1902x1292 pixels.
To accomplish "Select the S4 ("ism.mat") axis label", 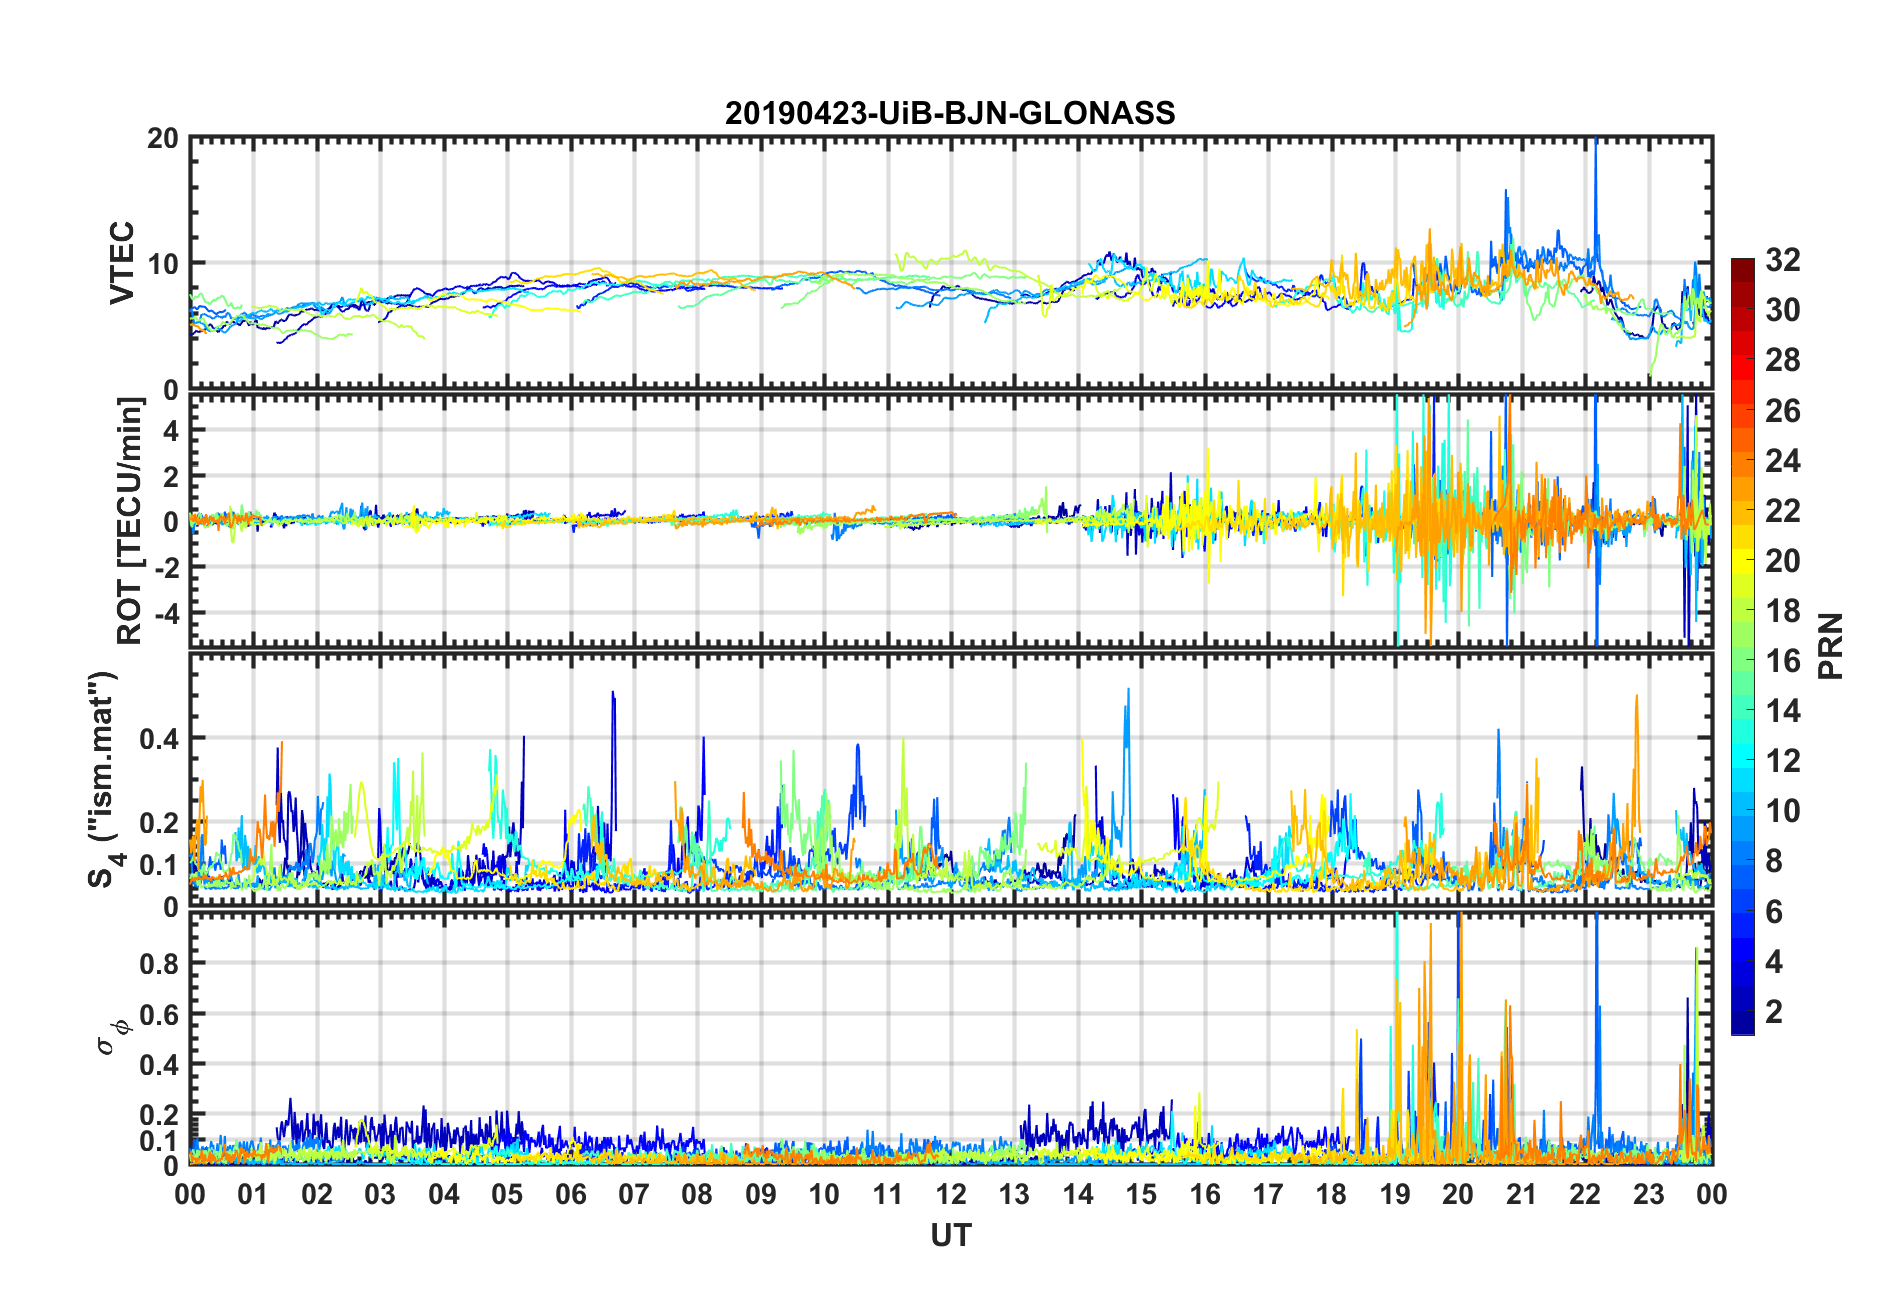I will (103, 780).
